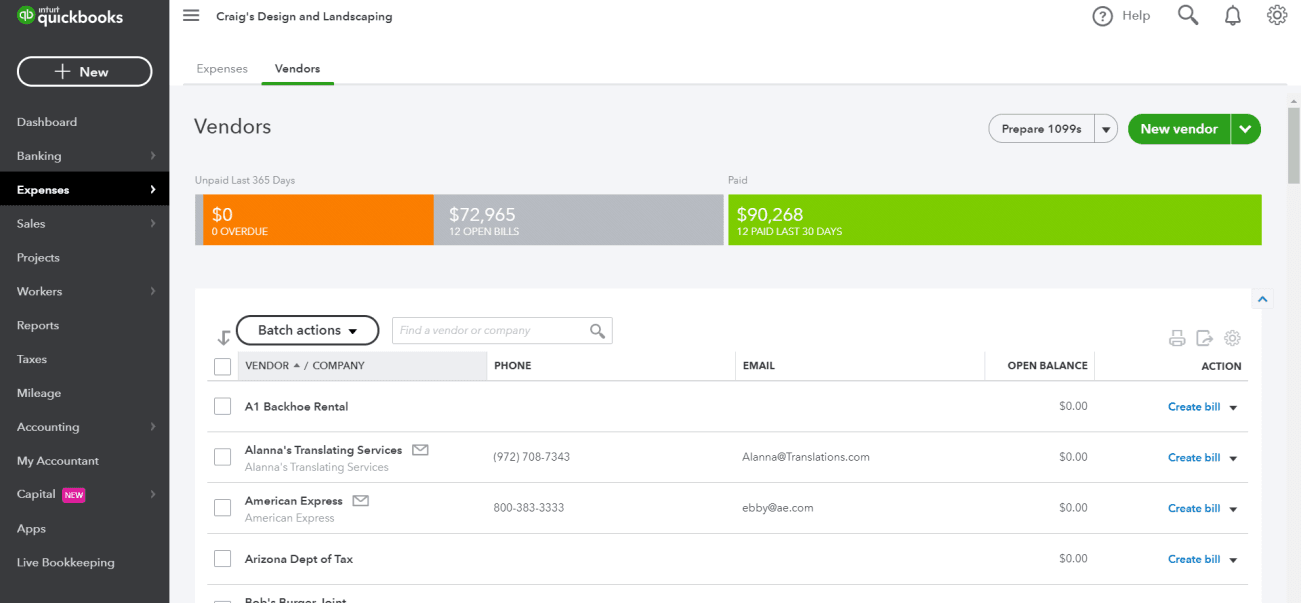
Task: Tick the select-all vendors checkbox
Action: (223, 367)
